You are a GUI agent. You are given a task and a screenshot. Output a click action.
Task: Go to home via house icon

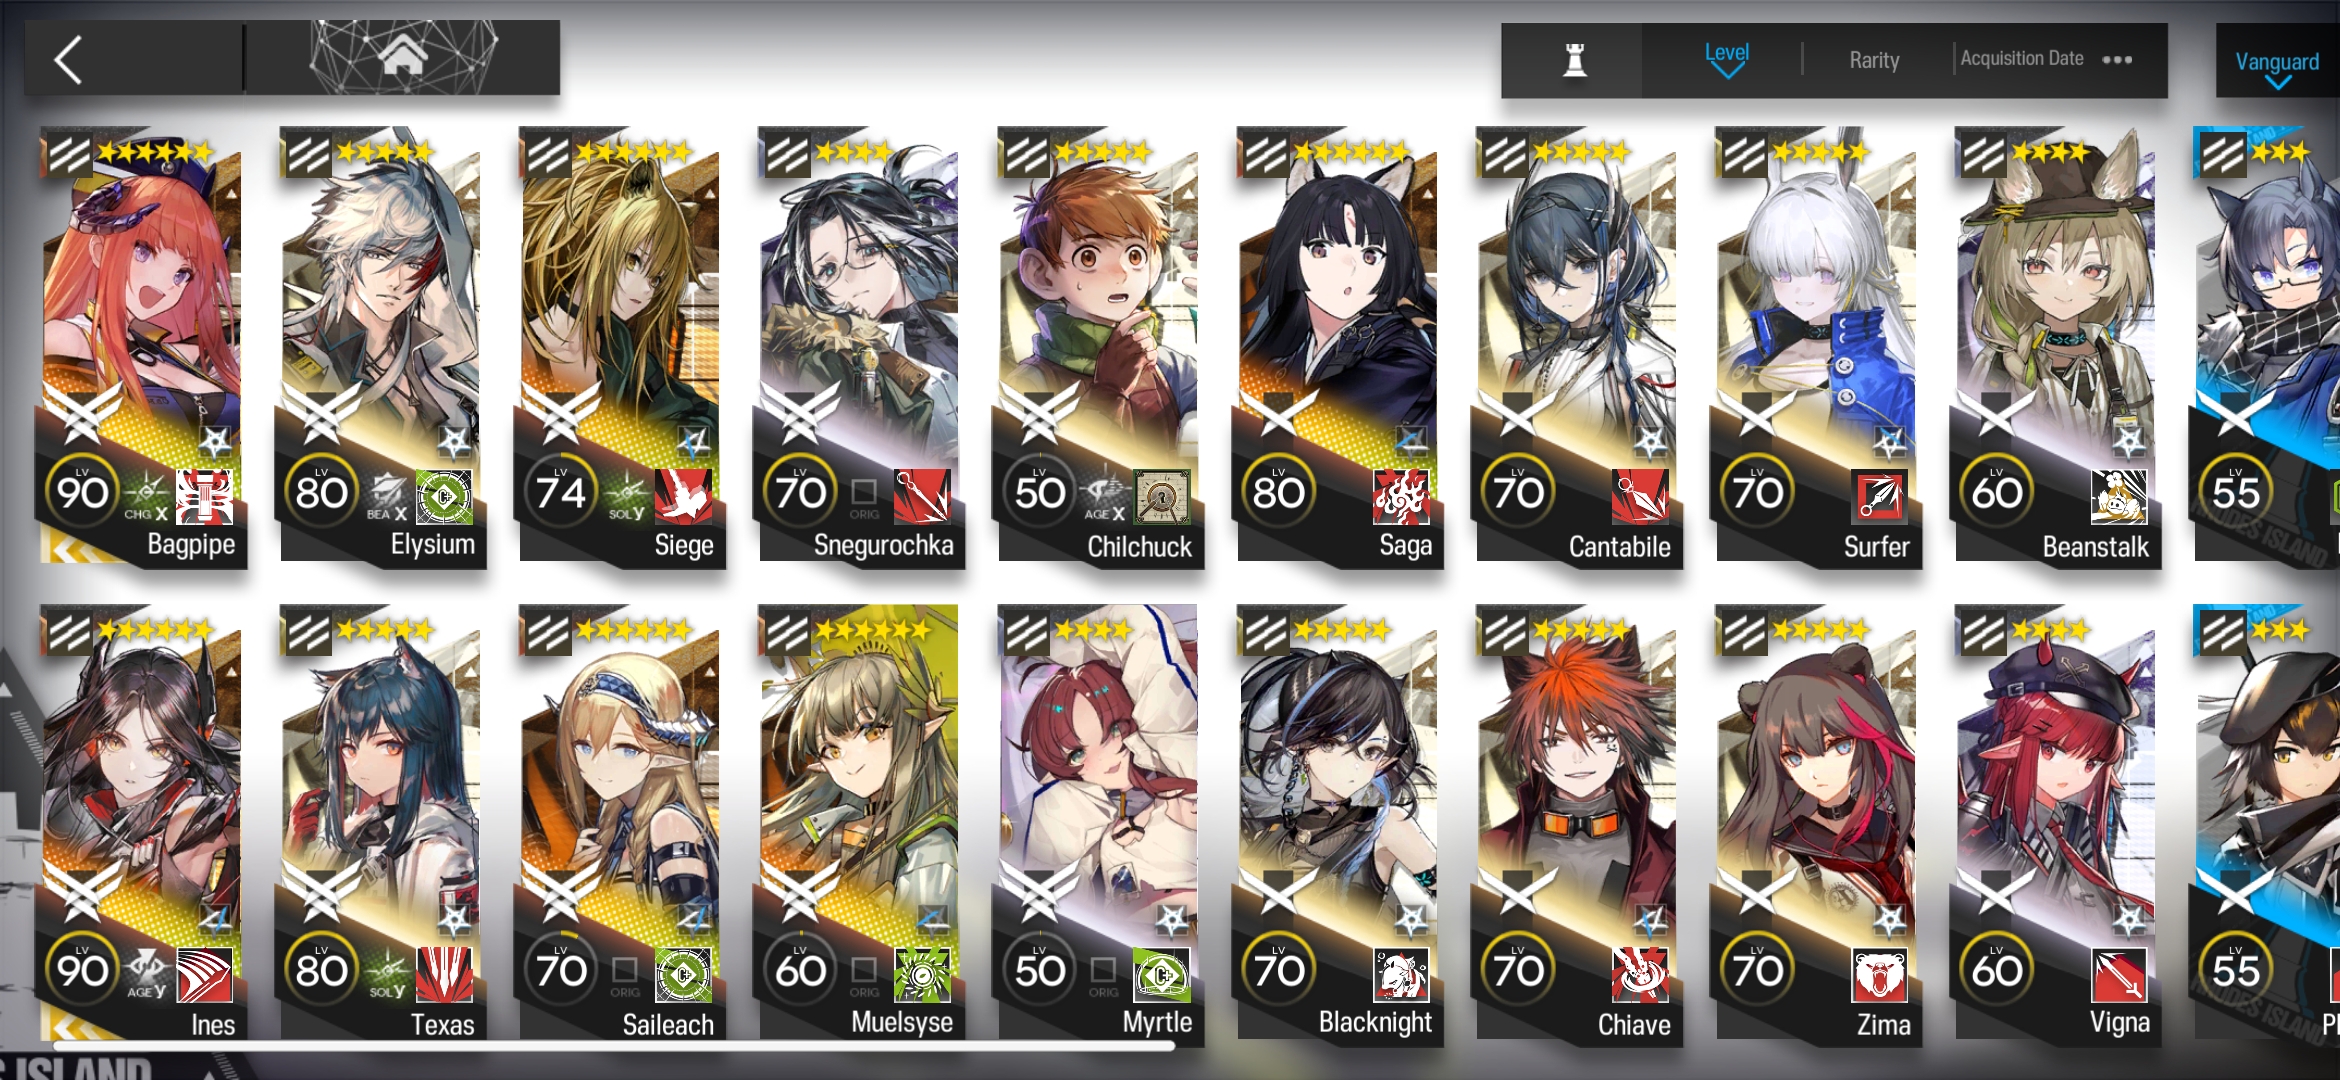coord(403,56)
